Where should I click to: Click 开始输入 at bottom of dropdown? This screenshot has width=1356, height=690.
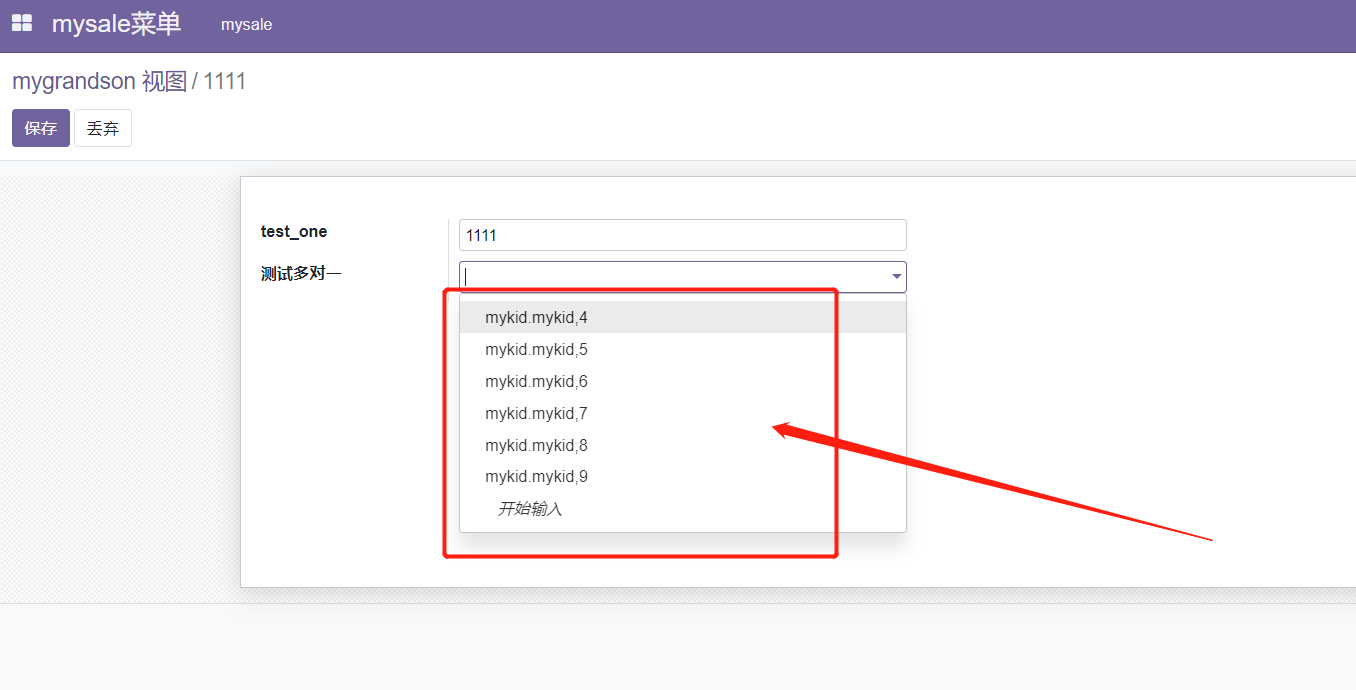point(530,508)
